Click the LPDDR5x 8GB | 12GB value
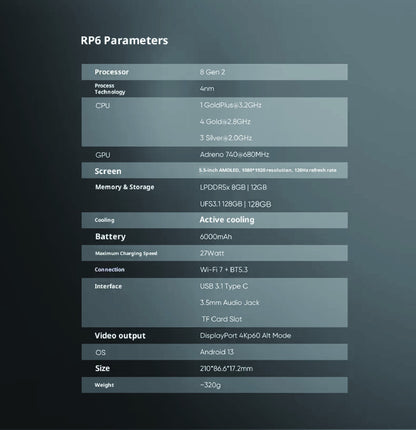Screen dimensions: 416x430 (x=233, y=187)
